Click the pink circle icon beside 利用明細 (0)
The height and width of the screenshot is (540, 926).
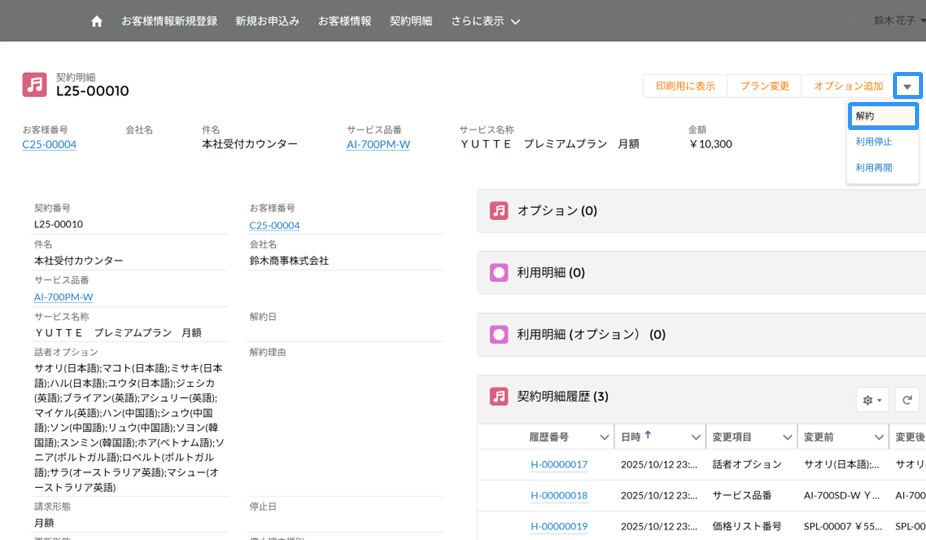tap(499, 272)
